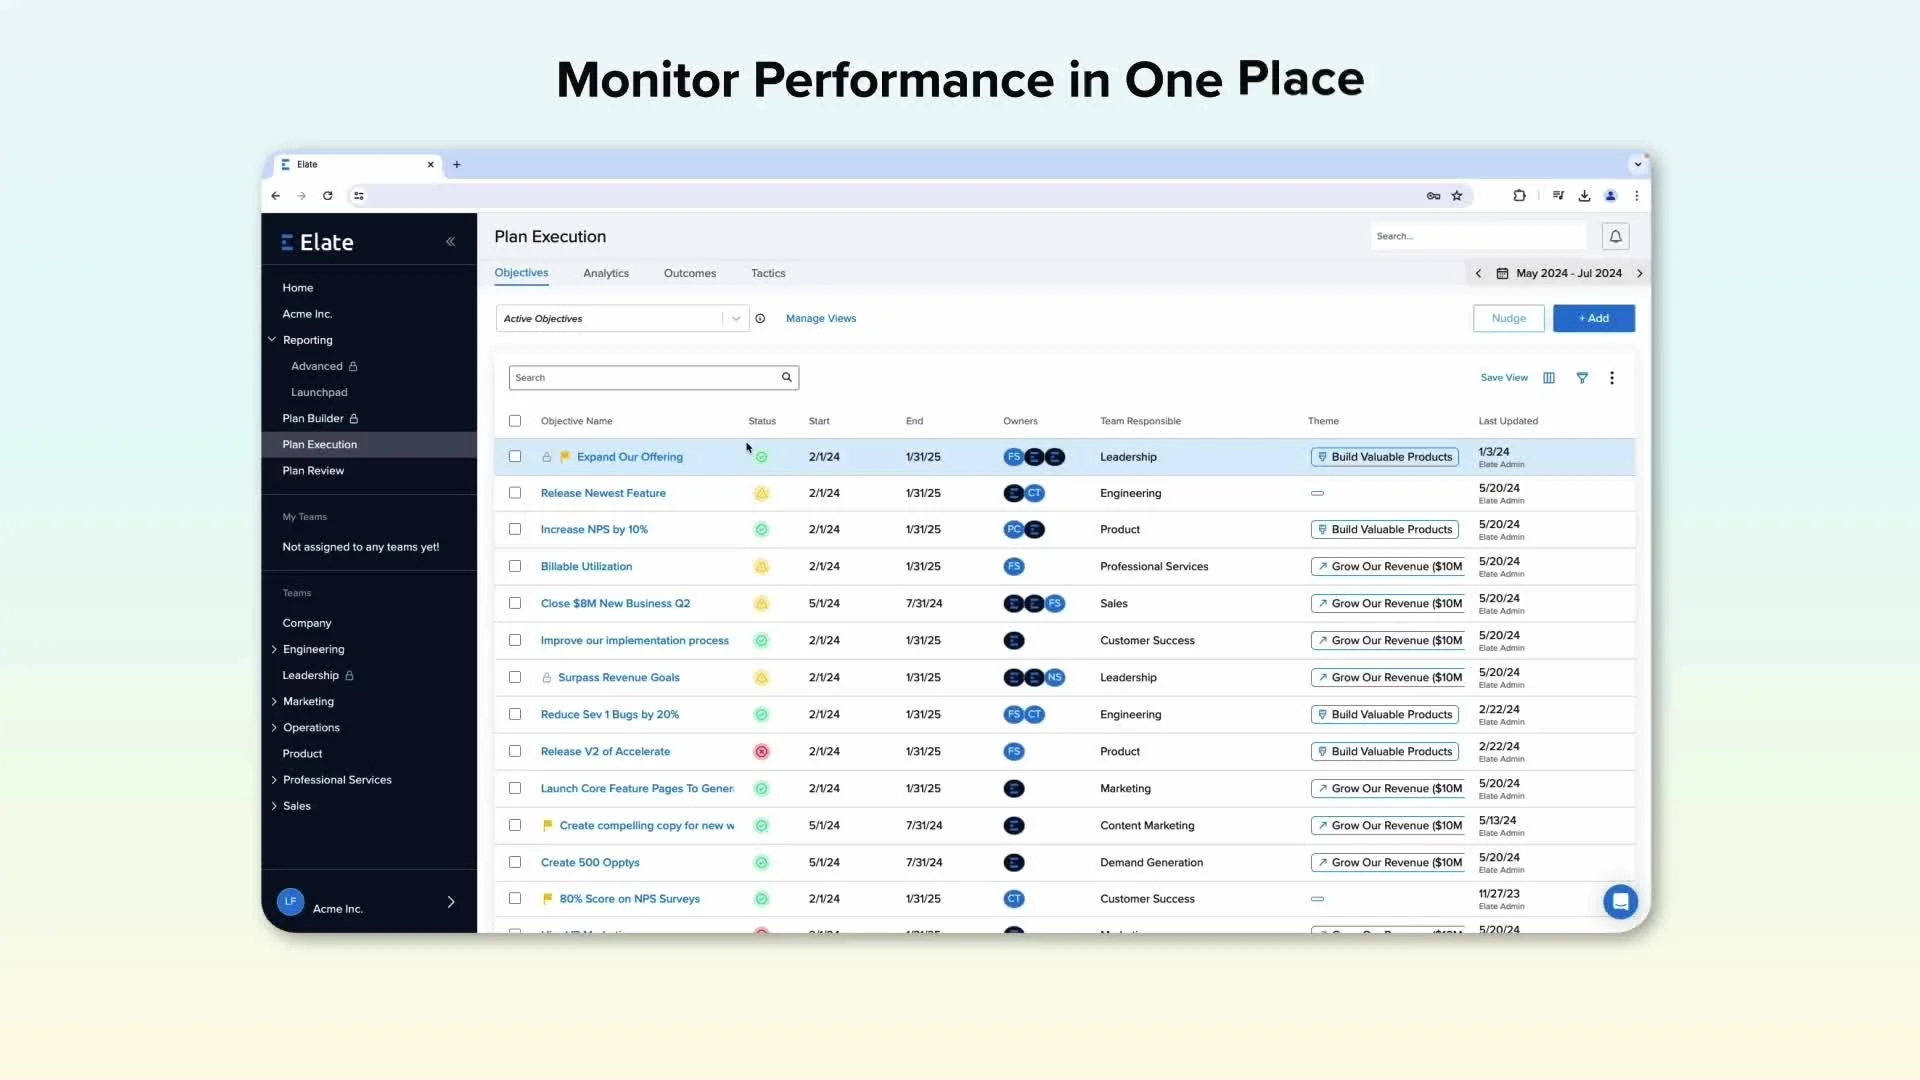The image size is (1920, 1080).
Task: Open the table three-dot options menu
Action: tap(1612, 378)
